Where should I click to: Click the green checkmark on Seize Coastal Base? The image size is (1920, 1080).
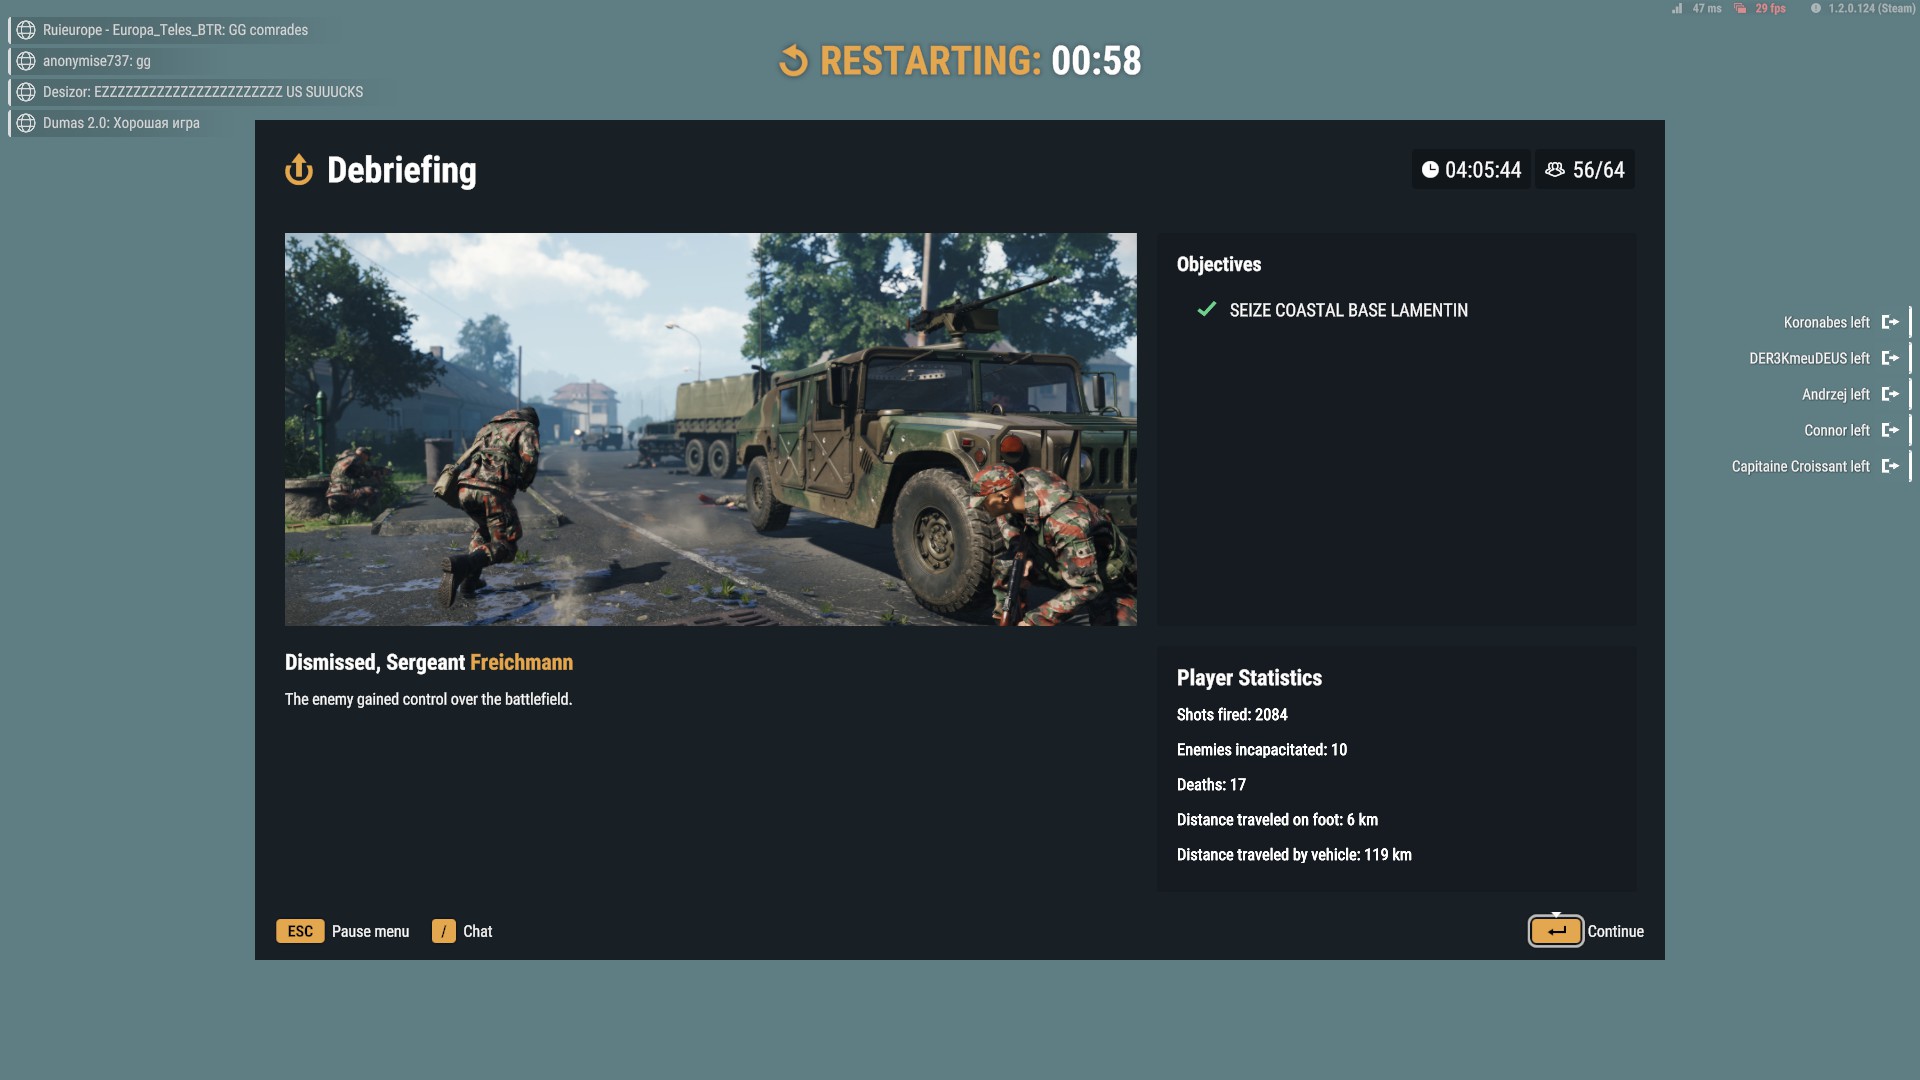pos(1207,310)
